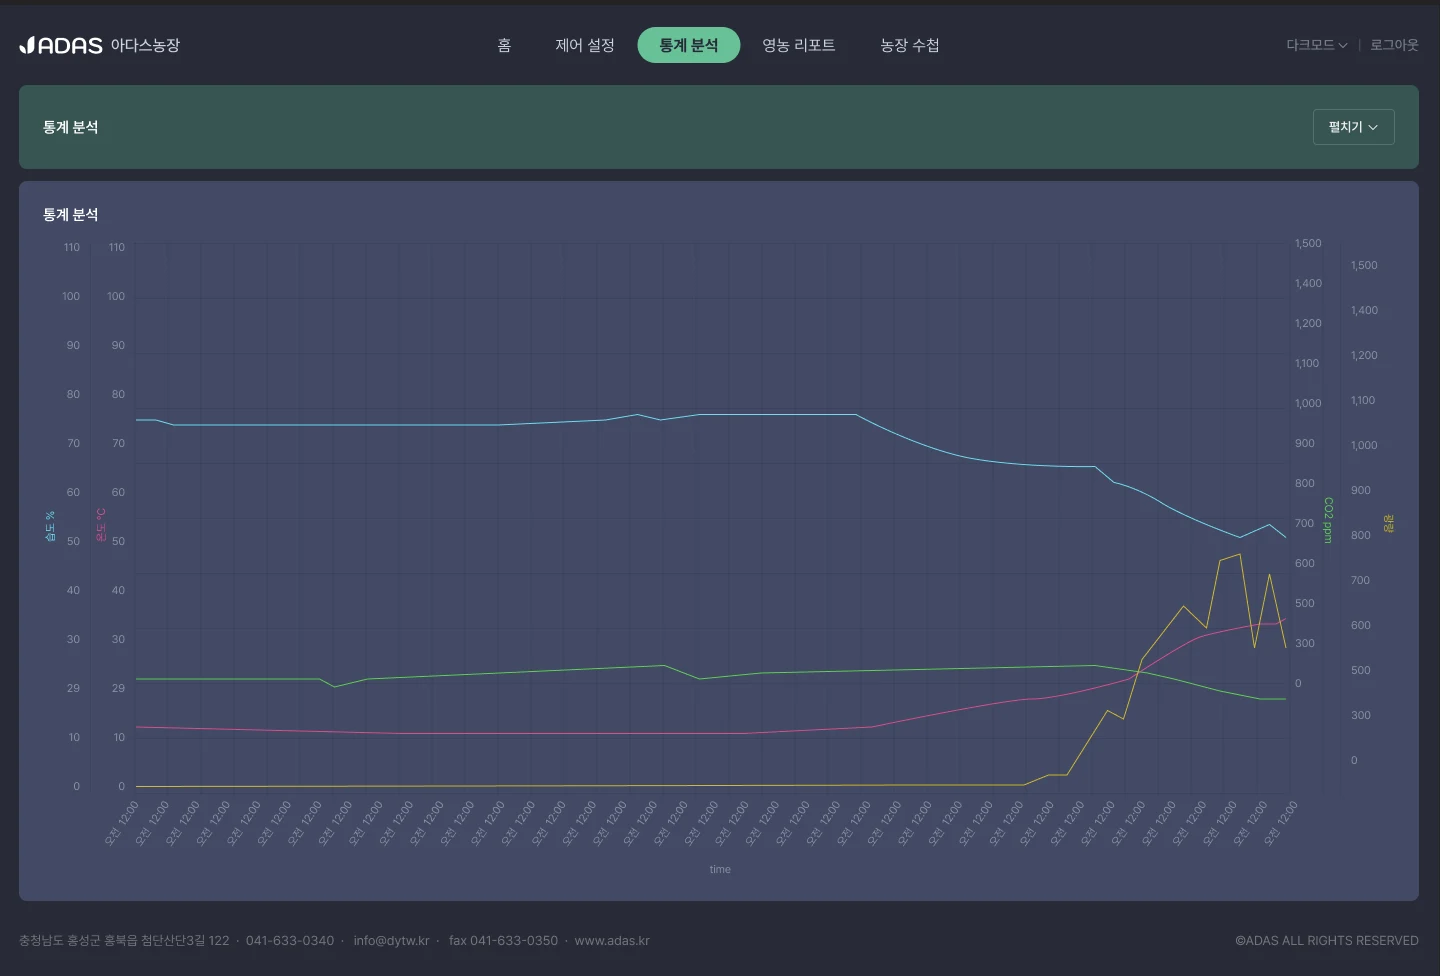Viewport: 1440px width, 976px height.
Task: Click the time label under the chart
Action: [720, 870]
